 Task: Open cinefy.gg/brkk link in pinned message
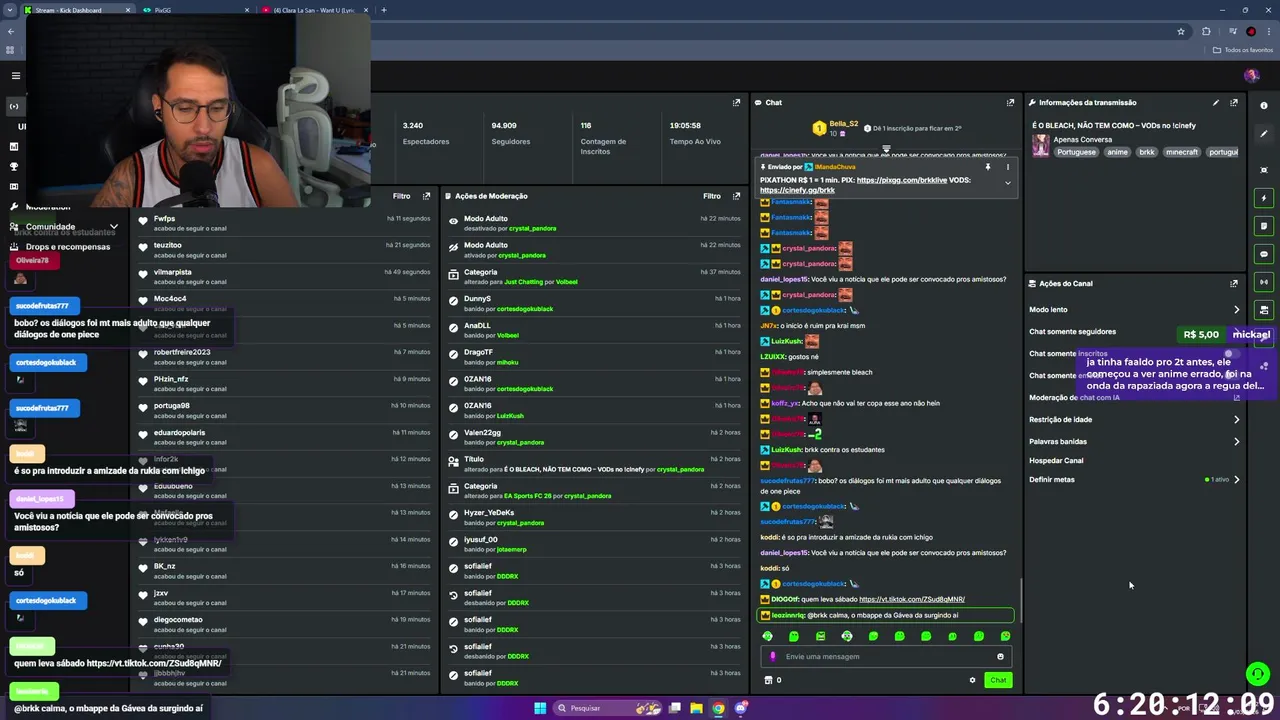797,190
